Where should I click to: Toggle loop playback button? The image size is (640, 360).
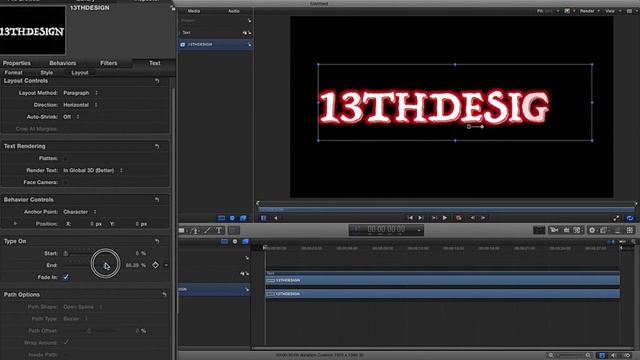(629, 218)
